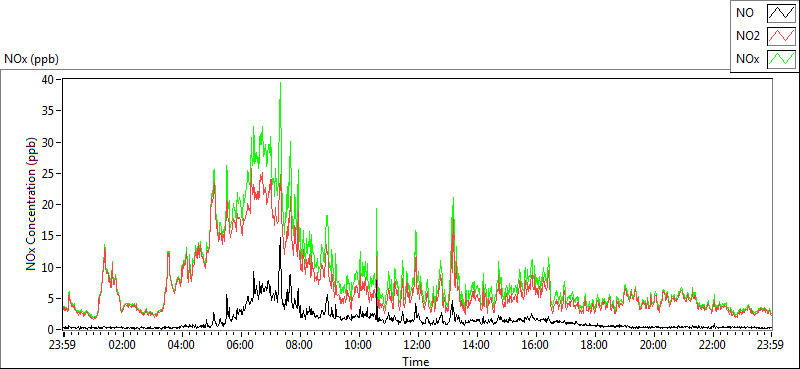The width and height of the screenshot is (800, 369).
Task: Select the NO legend label
Action: 745,14
